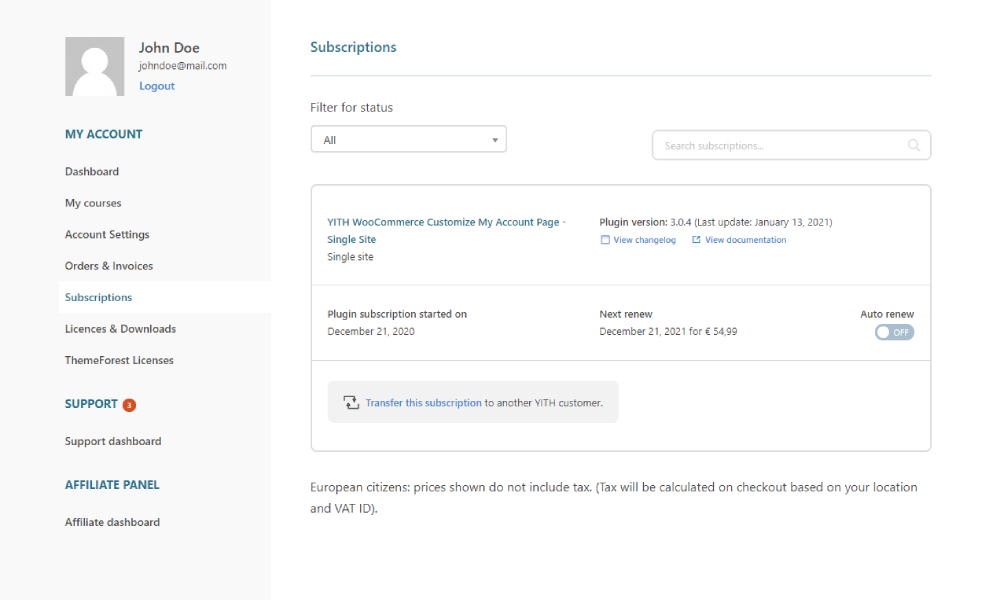Click the MY ACCOUNT section heading

[x=103, y=135]
